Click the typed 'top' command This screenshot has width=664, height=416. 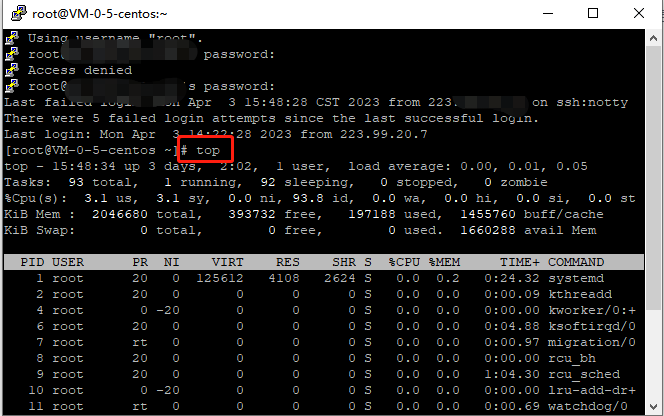click(208, 150)
